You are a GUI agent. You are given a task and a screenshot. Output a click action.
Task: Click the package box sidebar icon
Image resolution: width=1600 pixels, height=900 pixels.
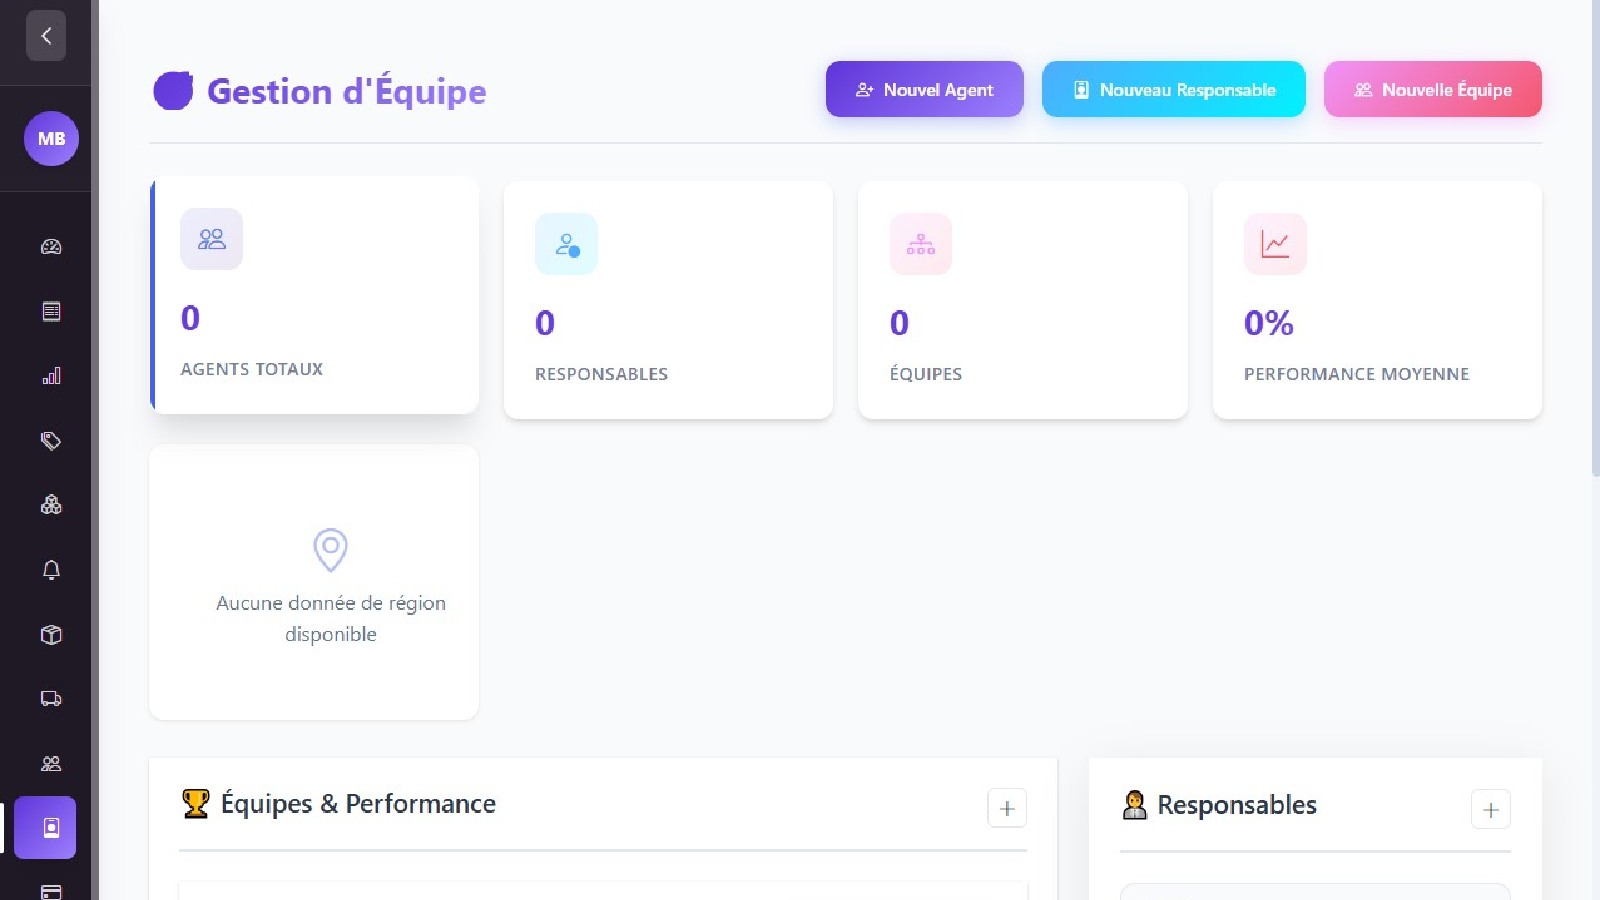(51, 634)
